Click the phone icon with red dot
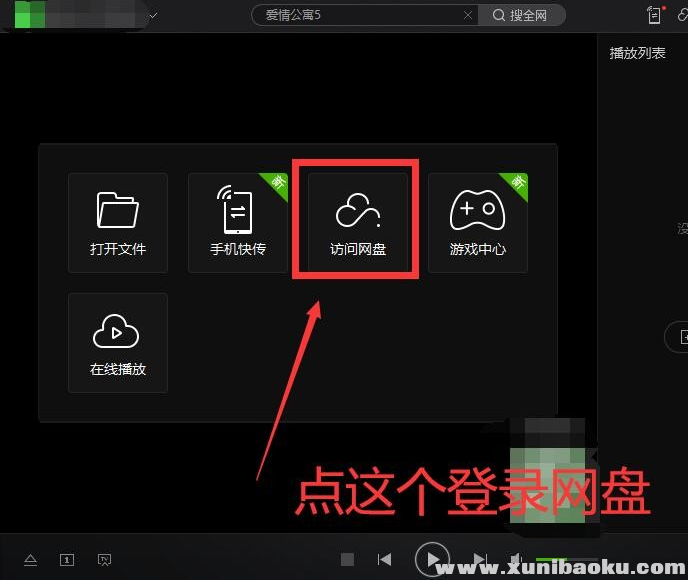 (655, 15)
